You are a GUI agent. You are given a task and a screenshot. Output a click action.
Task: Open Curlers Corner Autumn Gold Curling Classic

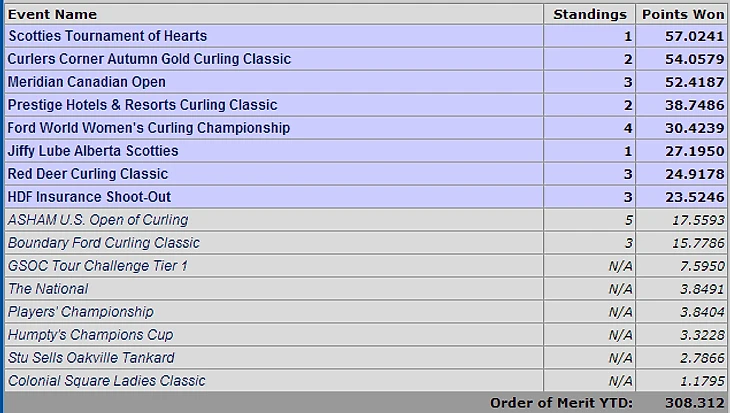tap(149, 59)
